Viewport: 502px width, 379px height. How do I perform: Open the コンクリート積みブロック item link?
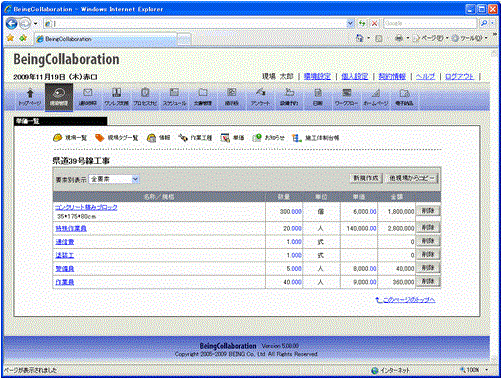coord(86,207)
